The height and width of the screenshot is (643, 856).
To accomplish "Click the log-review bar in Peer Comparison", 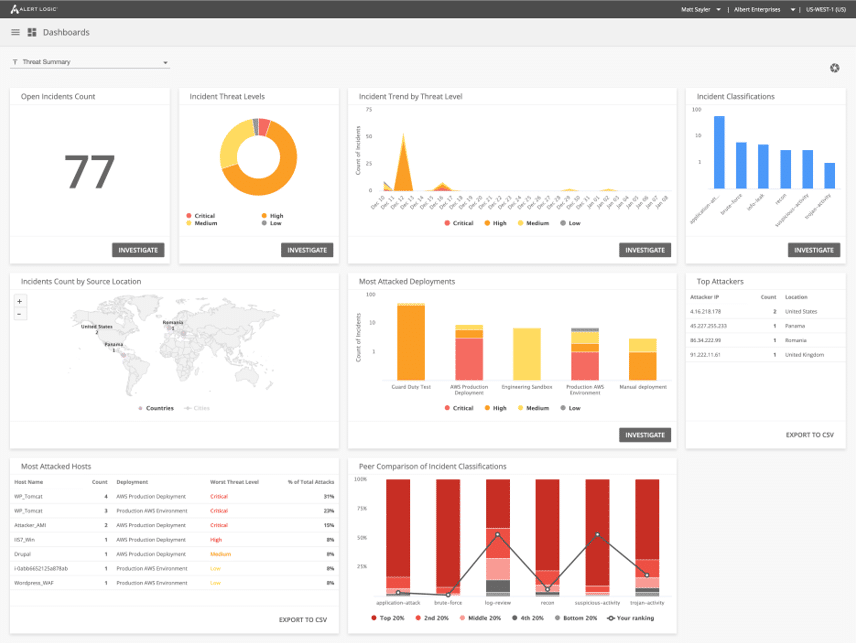I will (498, 538).
